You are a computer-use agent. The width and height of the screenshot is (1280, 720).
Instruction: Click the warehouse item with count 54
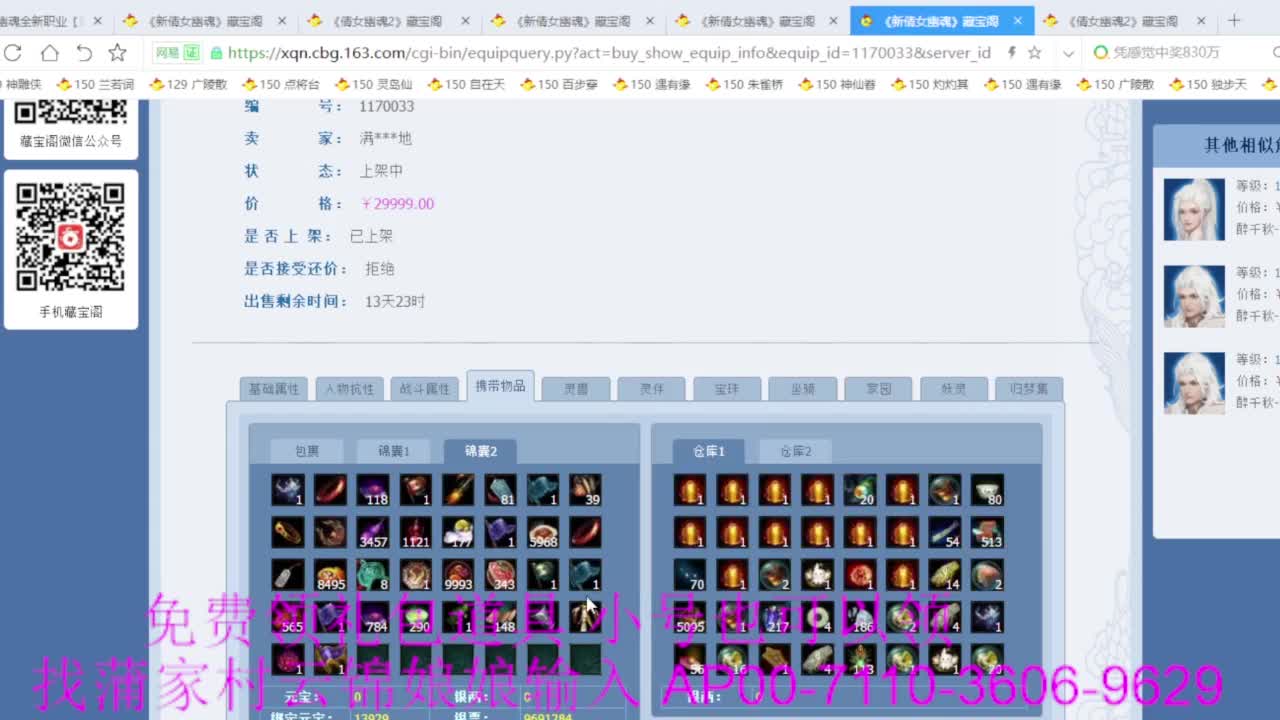pos(945,532)
